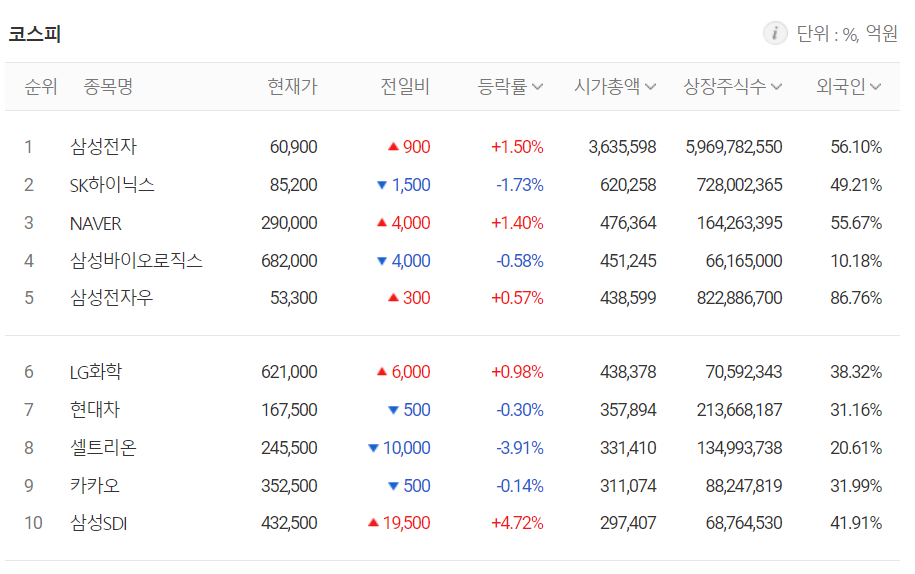Click LG화학 price 621,000
Image resolution: width=915 pixels, height=574 pixels.
(289, 372)
